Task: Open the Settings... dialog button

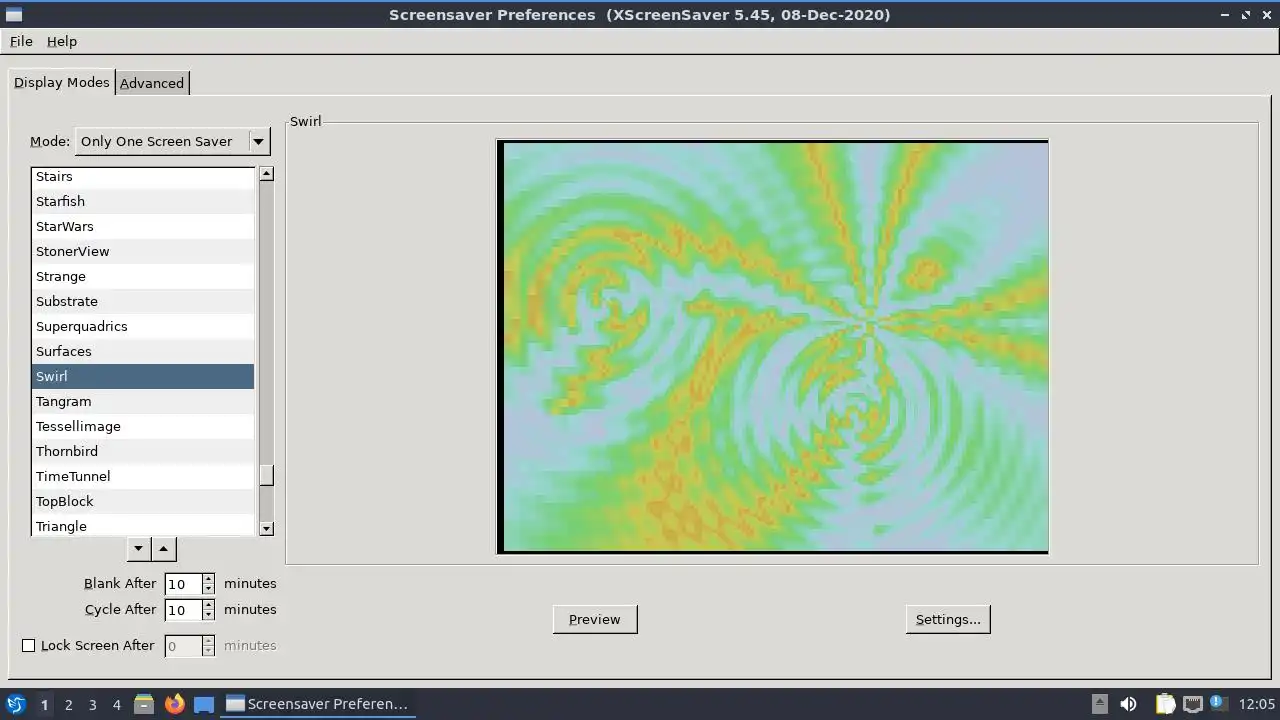Action: 948,619
